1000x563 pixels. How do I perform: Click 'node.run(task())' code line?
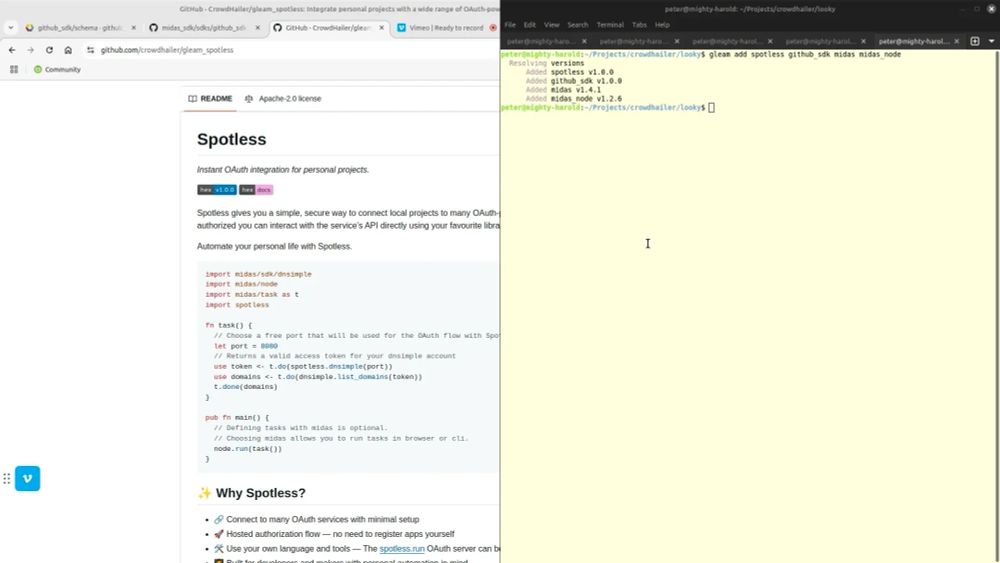pos(247,449)
